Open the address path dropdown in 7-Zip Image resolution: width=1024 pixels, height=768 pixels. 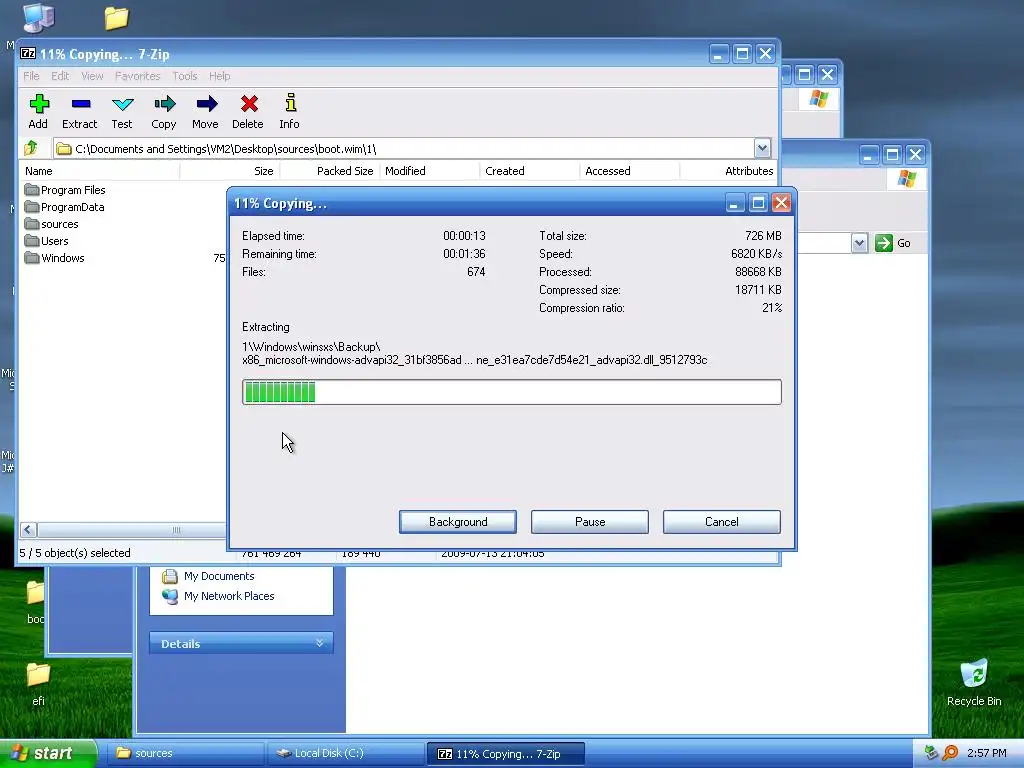click(x=762, y=148)
